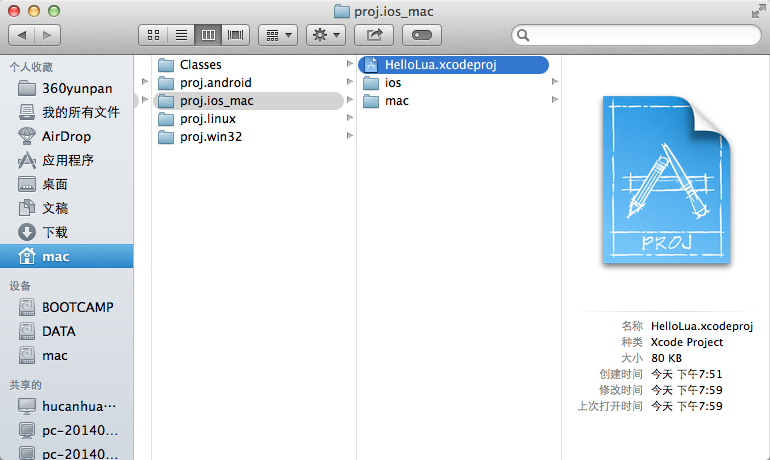Select the mac home folder in the sidebar
Viewport: 770px width, 460px height.
(67, 256)
